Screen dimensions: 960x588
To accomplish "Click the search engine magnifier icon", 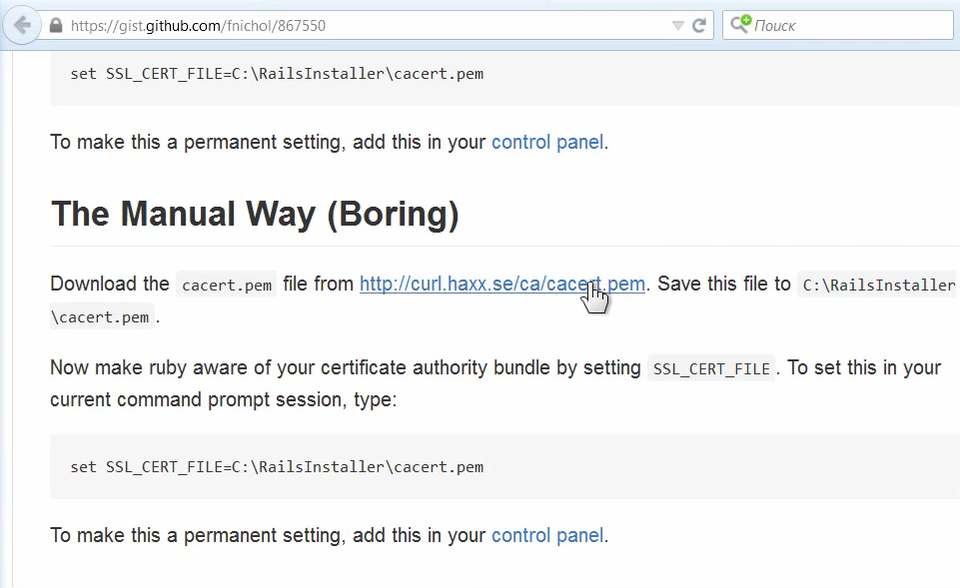I will [x=739, y=25].
